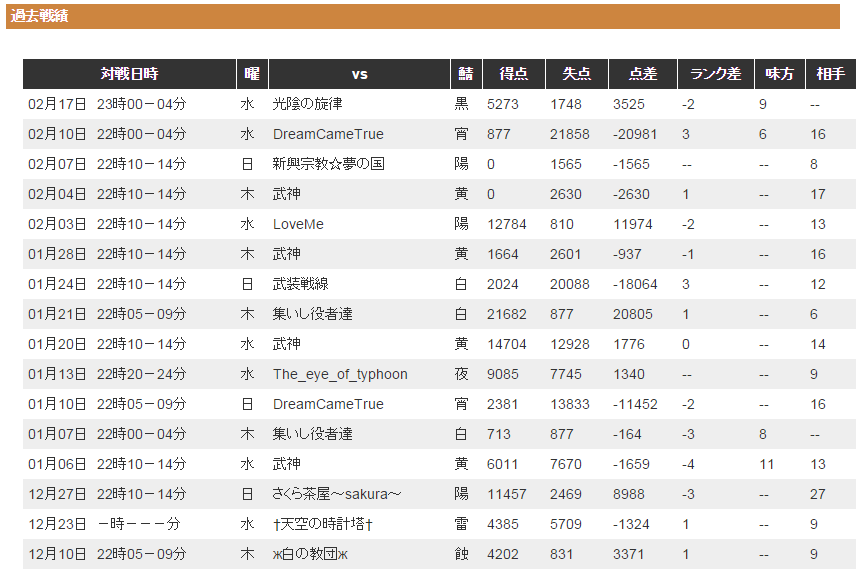Select 武神 in the 01月06日 row
863x578 pixels.
coord(286,464)
